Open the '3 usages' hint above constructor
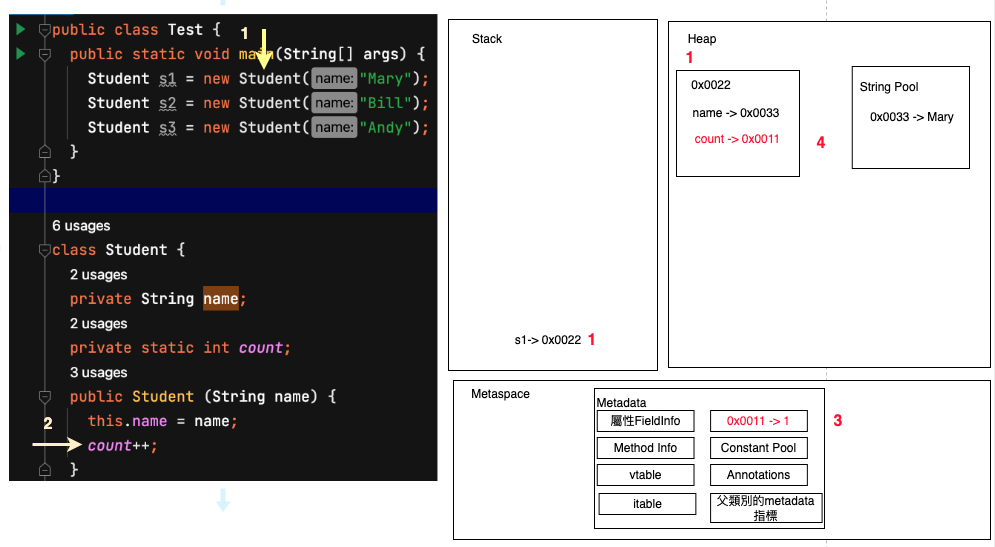The width and height of the screenshot is (995, 547). (x=98, y=372)
